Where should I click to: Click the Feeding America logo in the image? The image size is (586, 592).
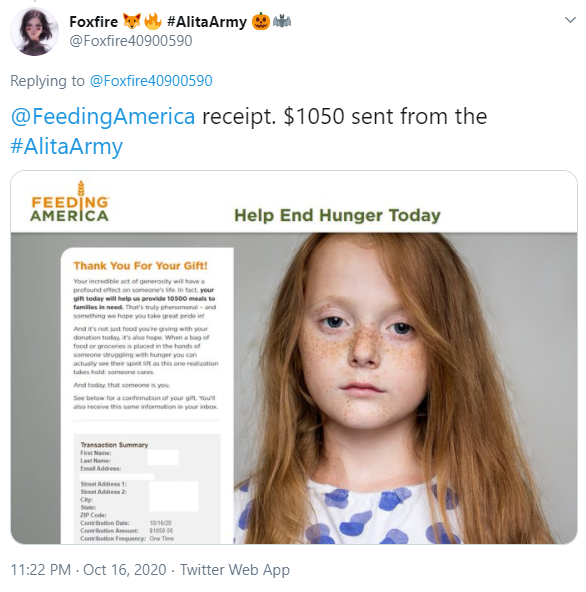point(70,202)
